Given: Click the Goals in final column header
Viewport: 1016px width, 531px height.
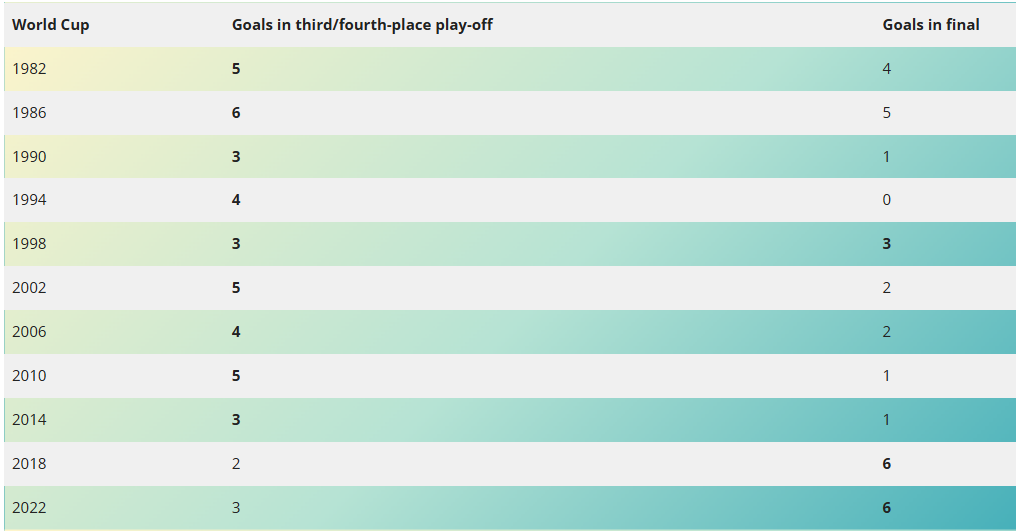Looking at the screenshot, I should coord(931,25).
